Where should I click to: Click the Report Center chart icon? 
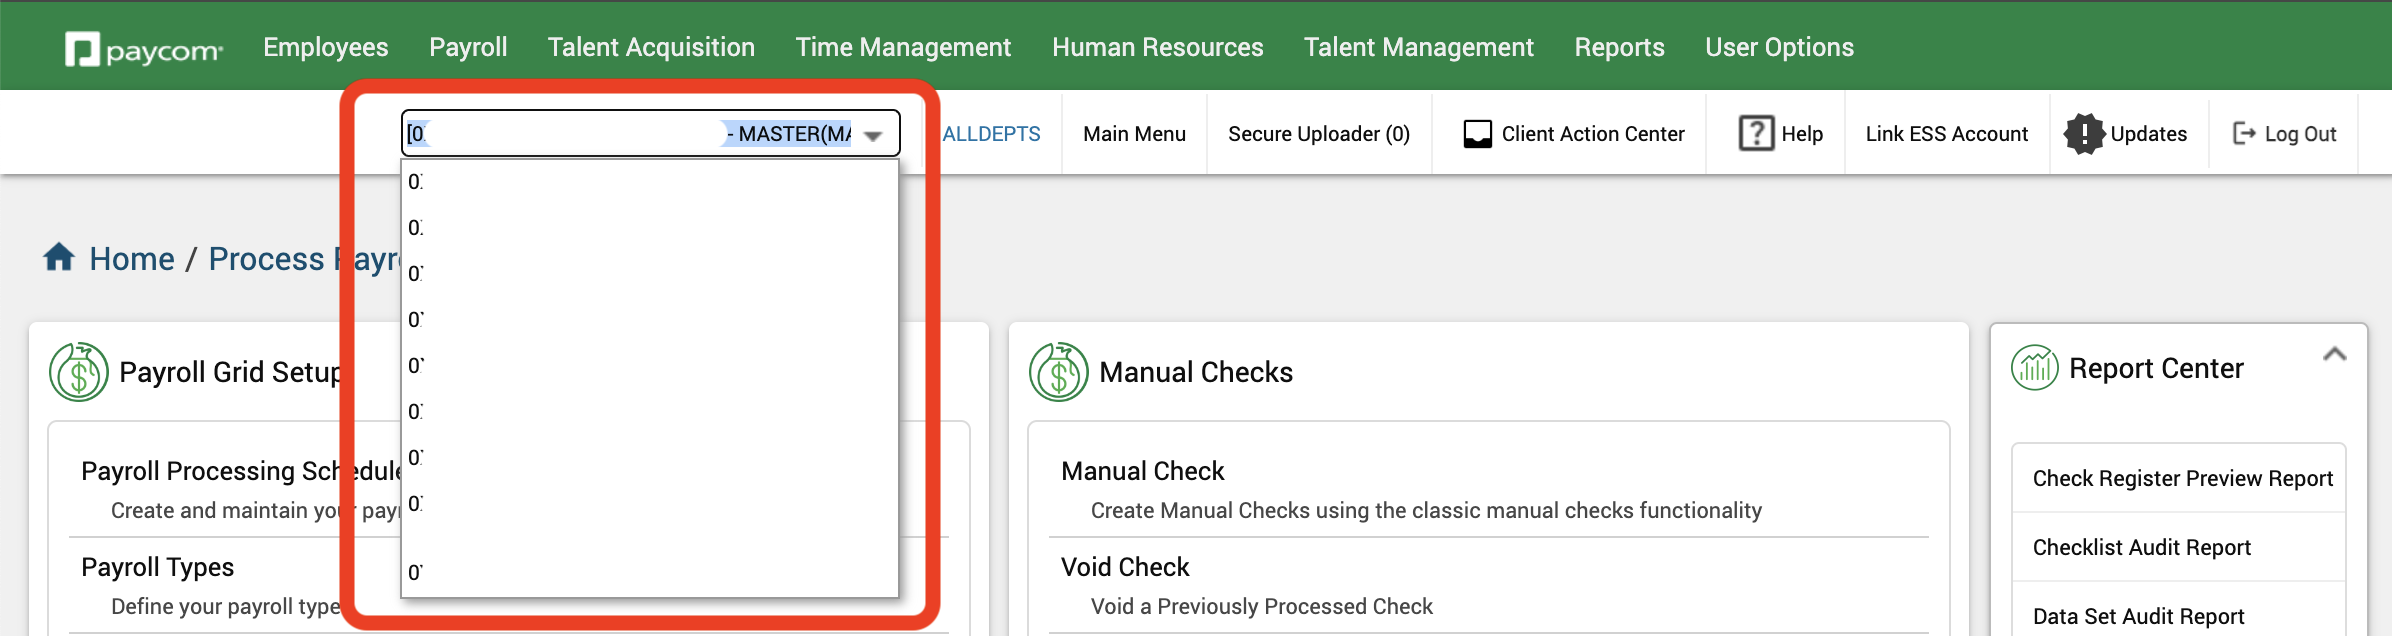[2034, 368]
